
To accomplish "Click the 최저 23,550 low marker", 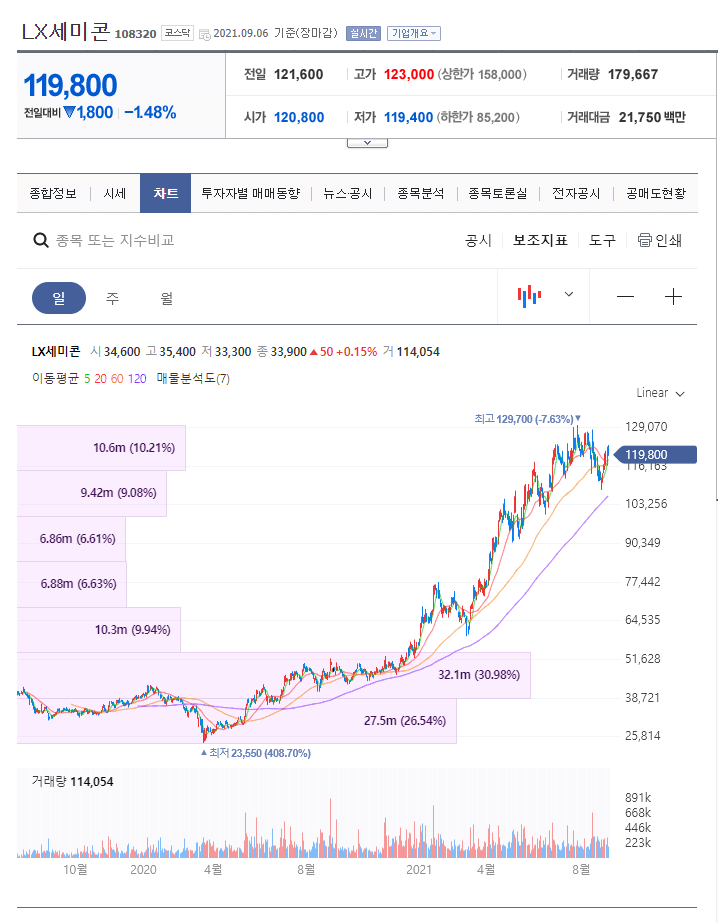I will coord(256,753).
